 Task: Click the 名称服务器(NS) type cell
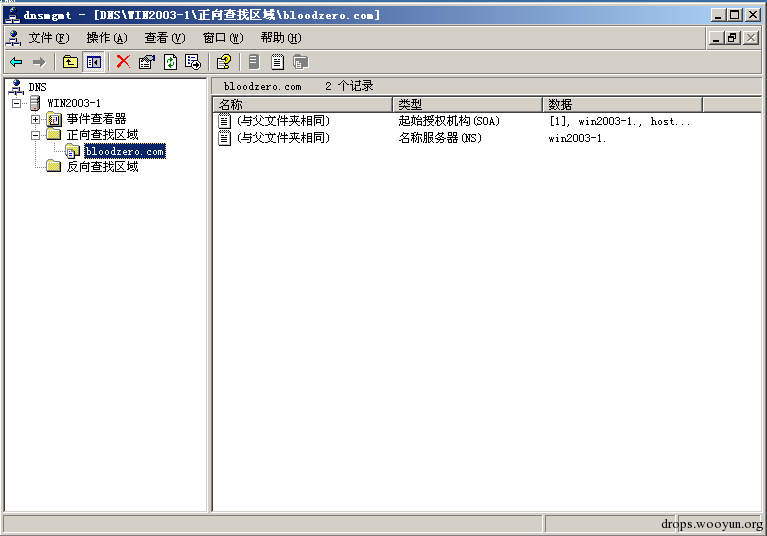coord(440,138)
